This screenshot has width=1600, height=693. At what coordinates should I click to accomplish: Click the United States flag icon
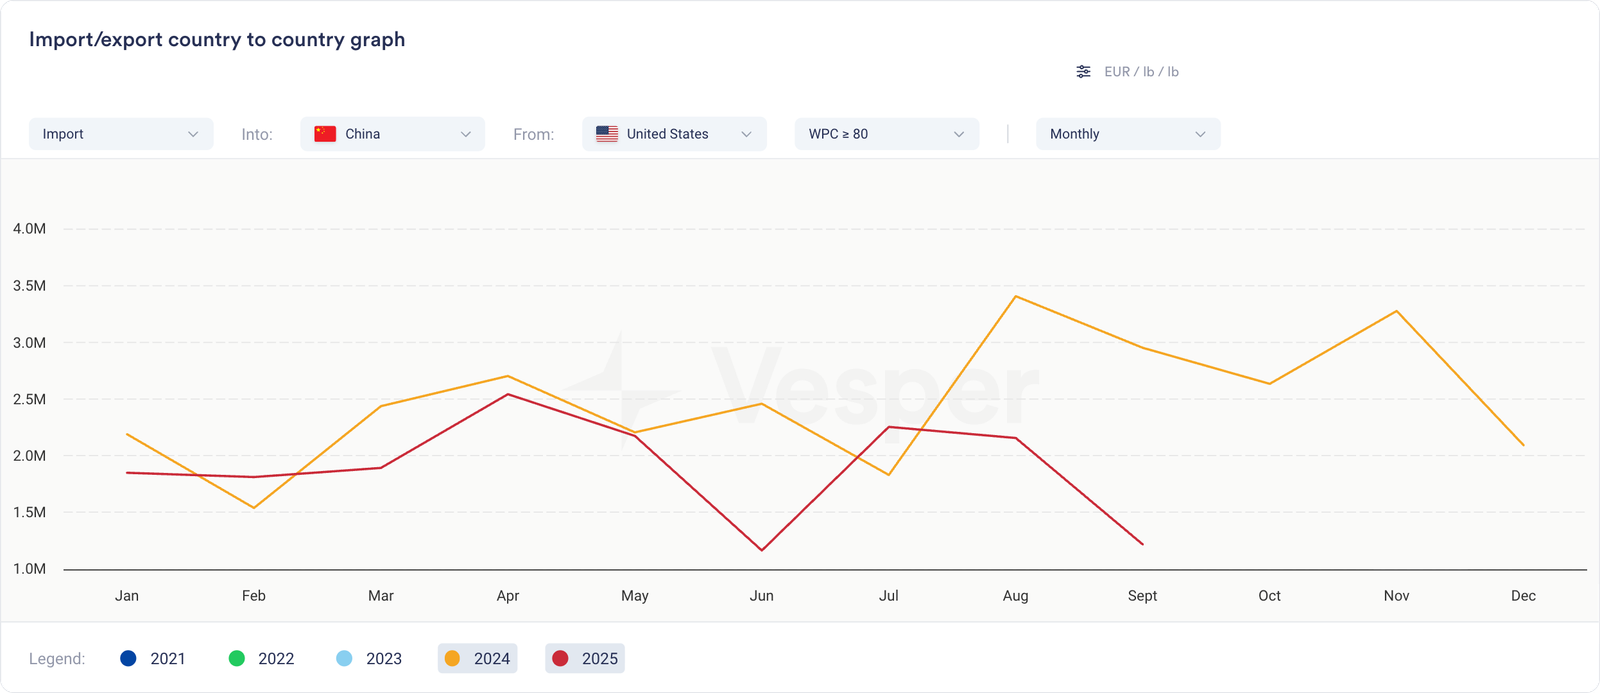point(607,134)
